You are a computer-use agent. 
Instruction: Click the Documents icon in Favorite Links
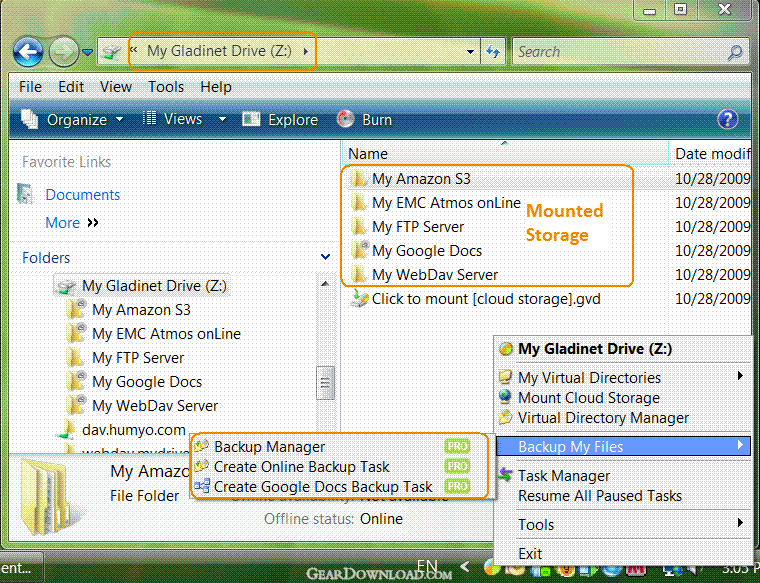pos(25,194)
